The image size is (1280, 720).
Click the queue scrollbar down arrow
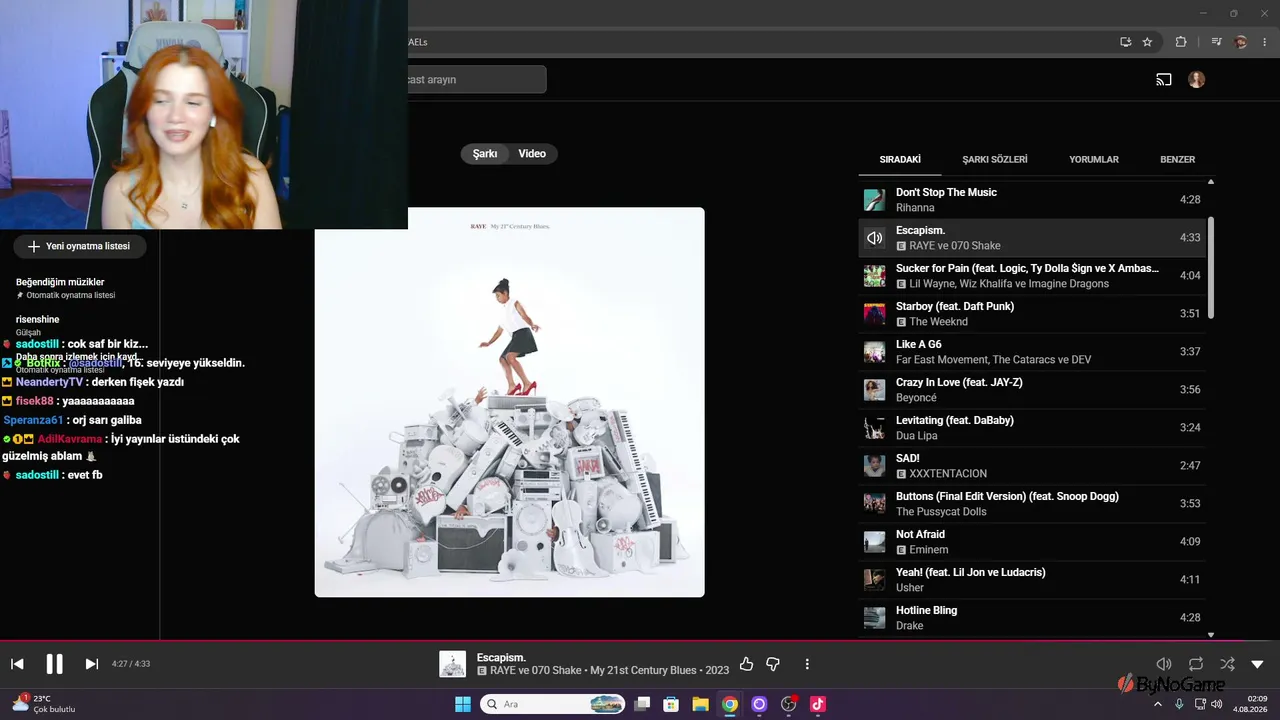pyautogui.click(x=1211, y=634)
